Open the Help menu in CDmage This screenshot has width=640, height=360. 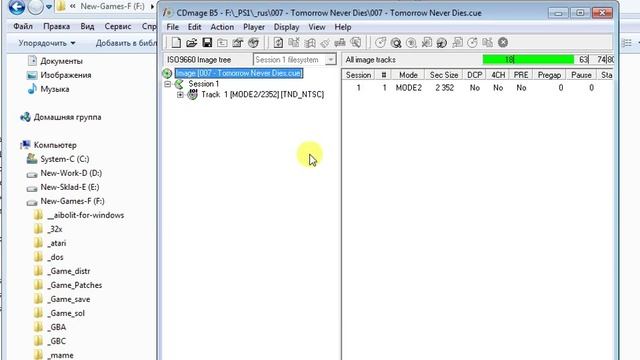[343, 27]
